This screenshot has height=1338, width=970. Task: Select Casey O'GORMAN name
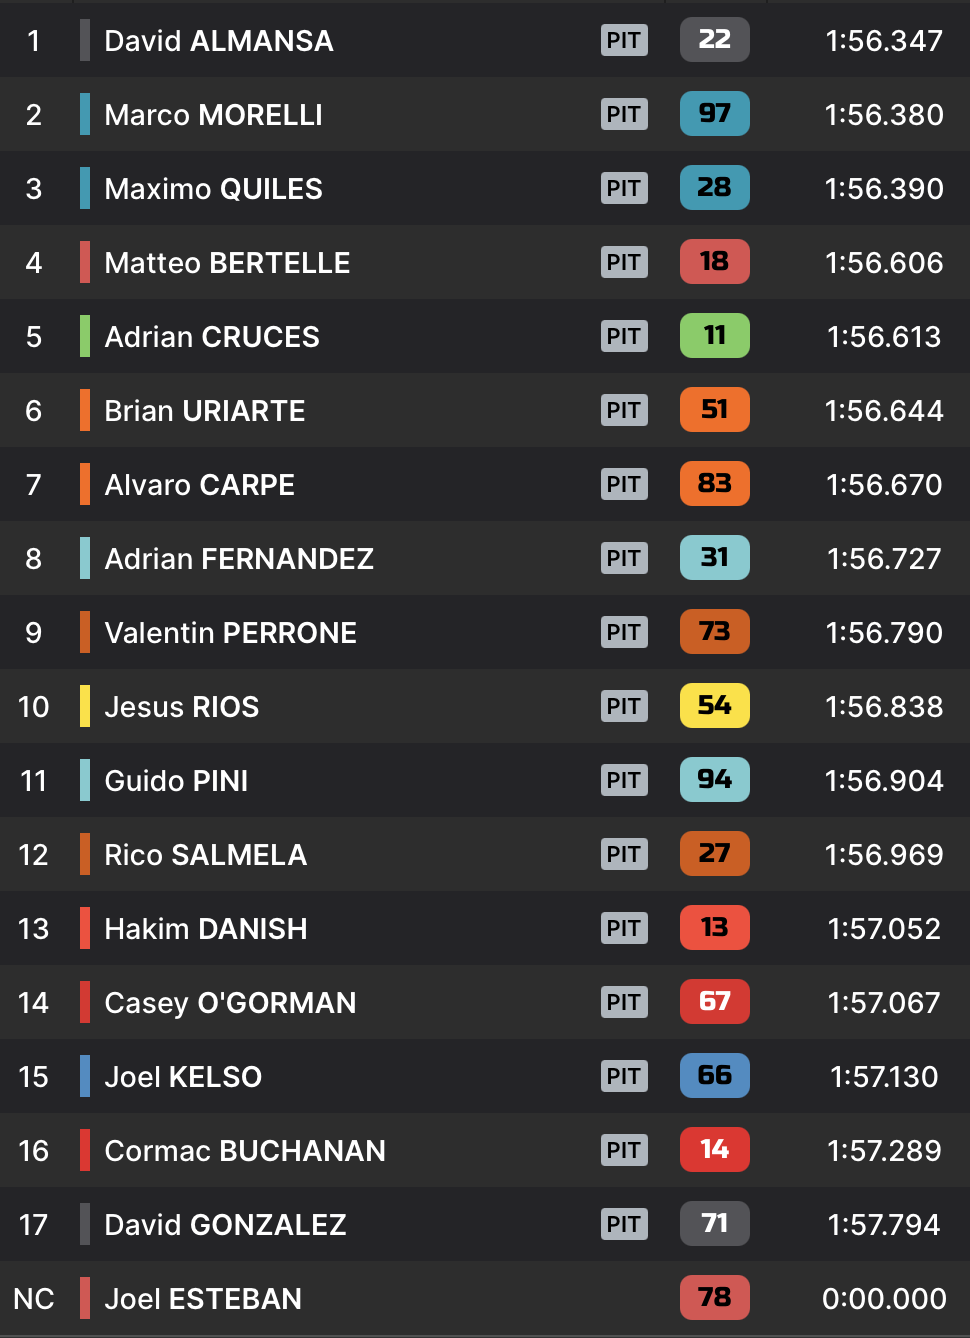tap(230, 1003)
